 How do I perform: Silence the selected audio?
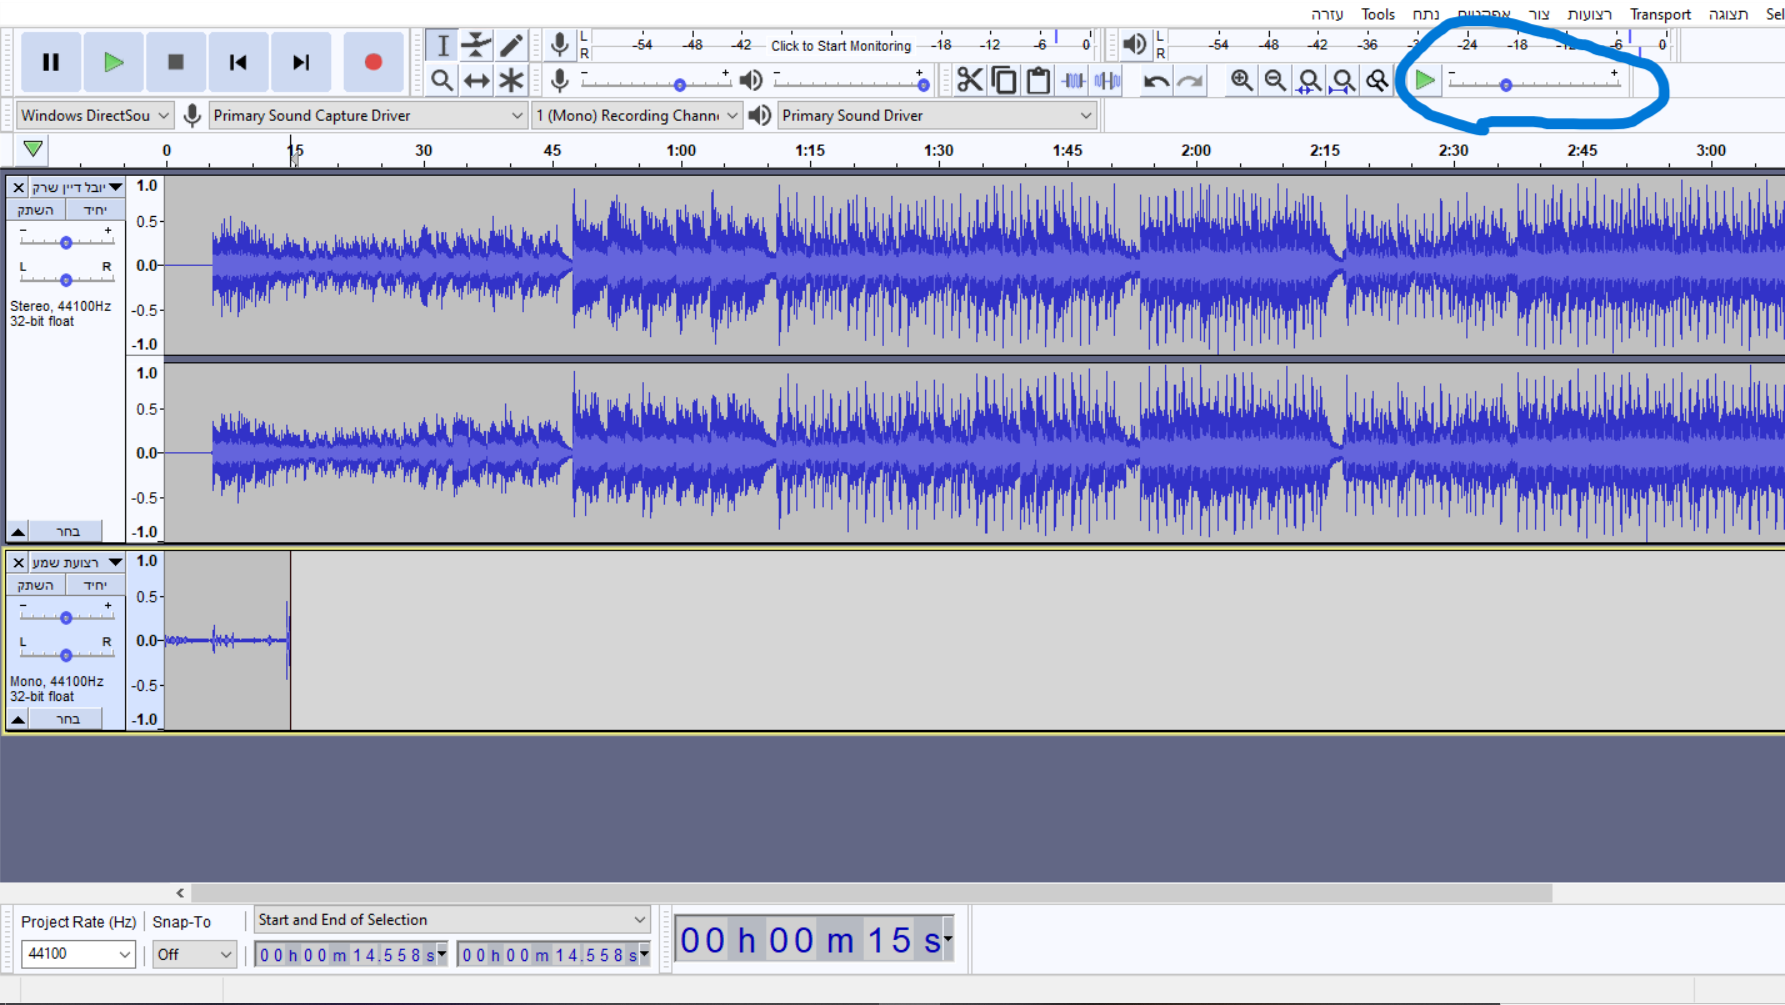[1107, 80]
